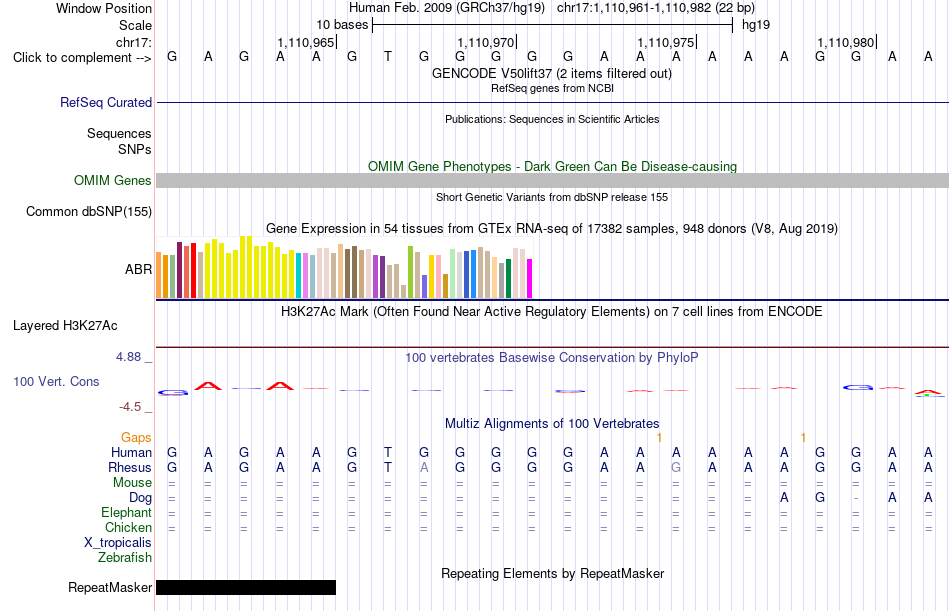Select the orange 'Gaps' row label
The width and height of the screenshot is (950, 611).
[x=136, y=437]
